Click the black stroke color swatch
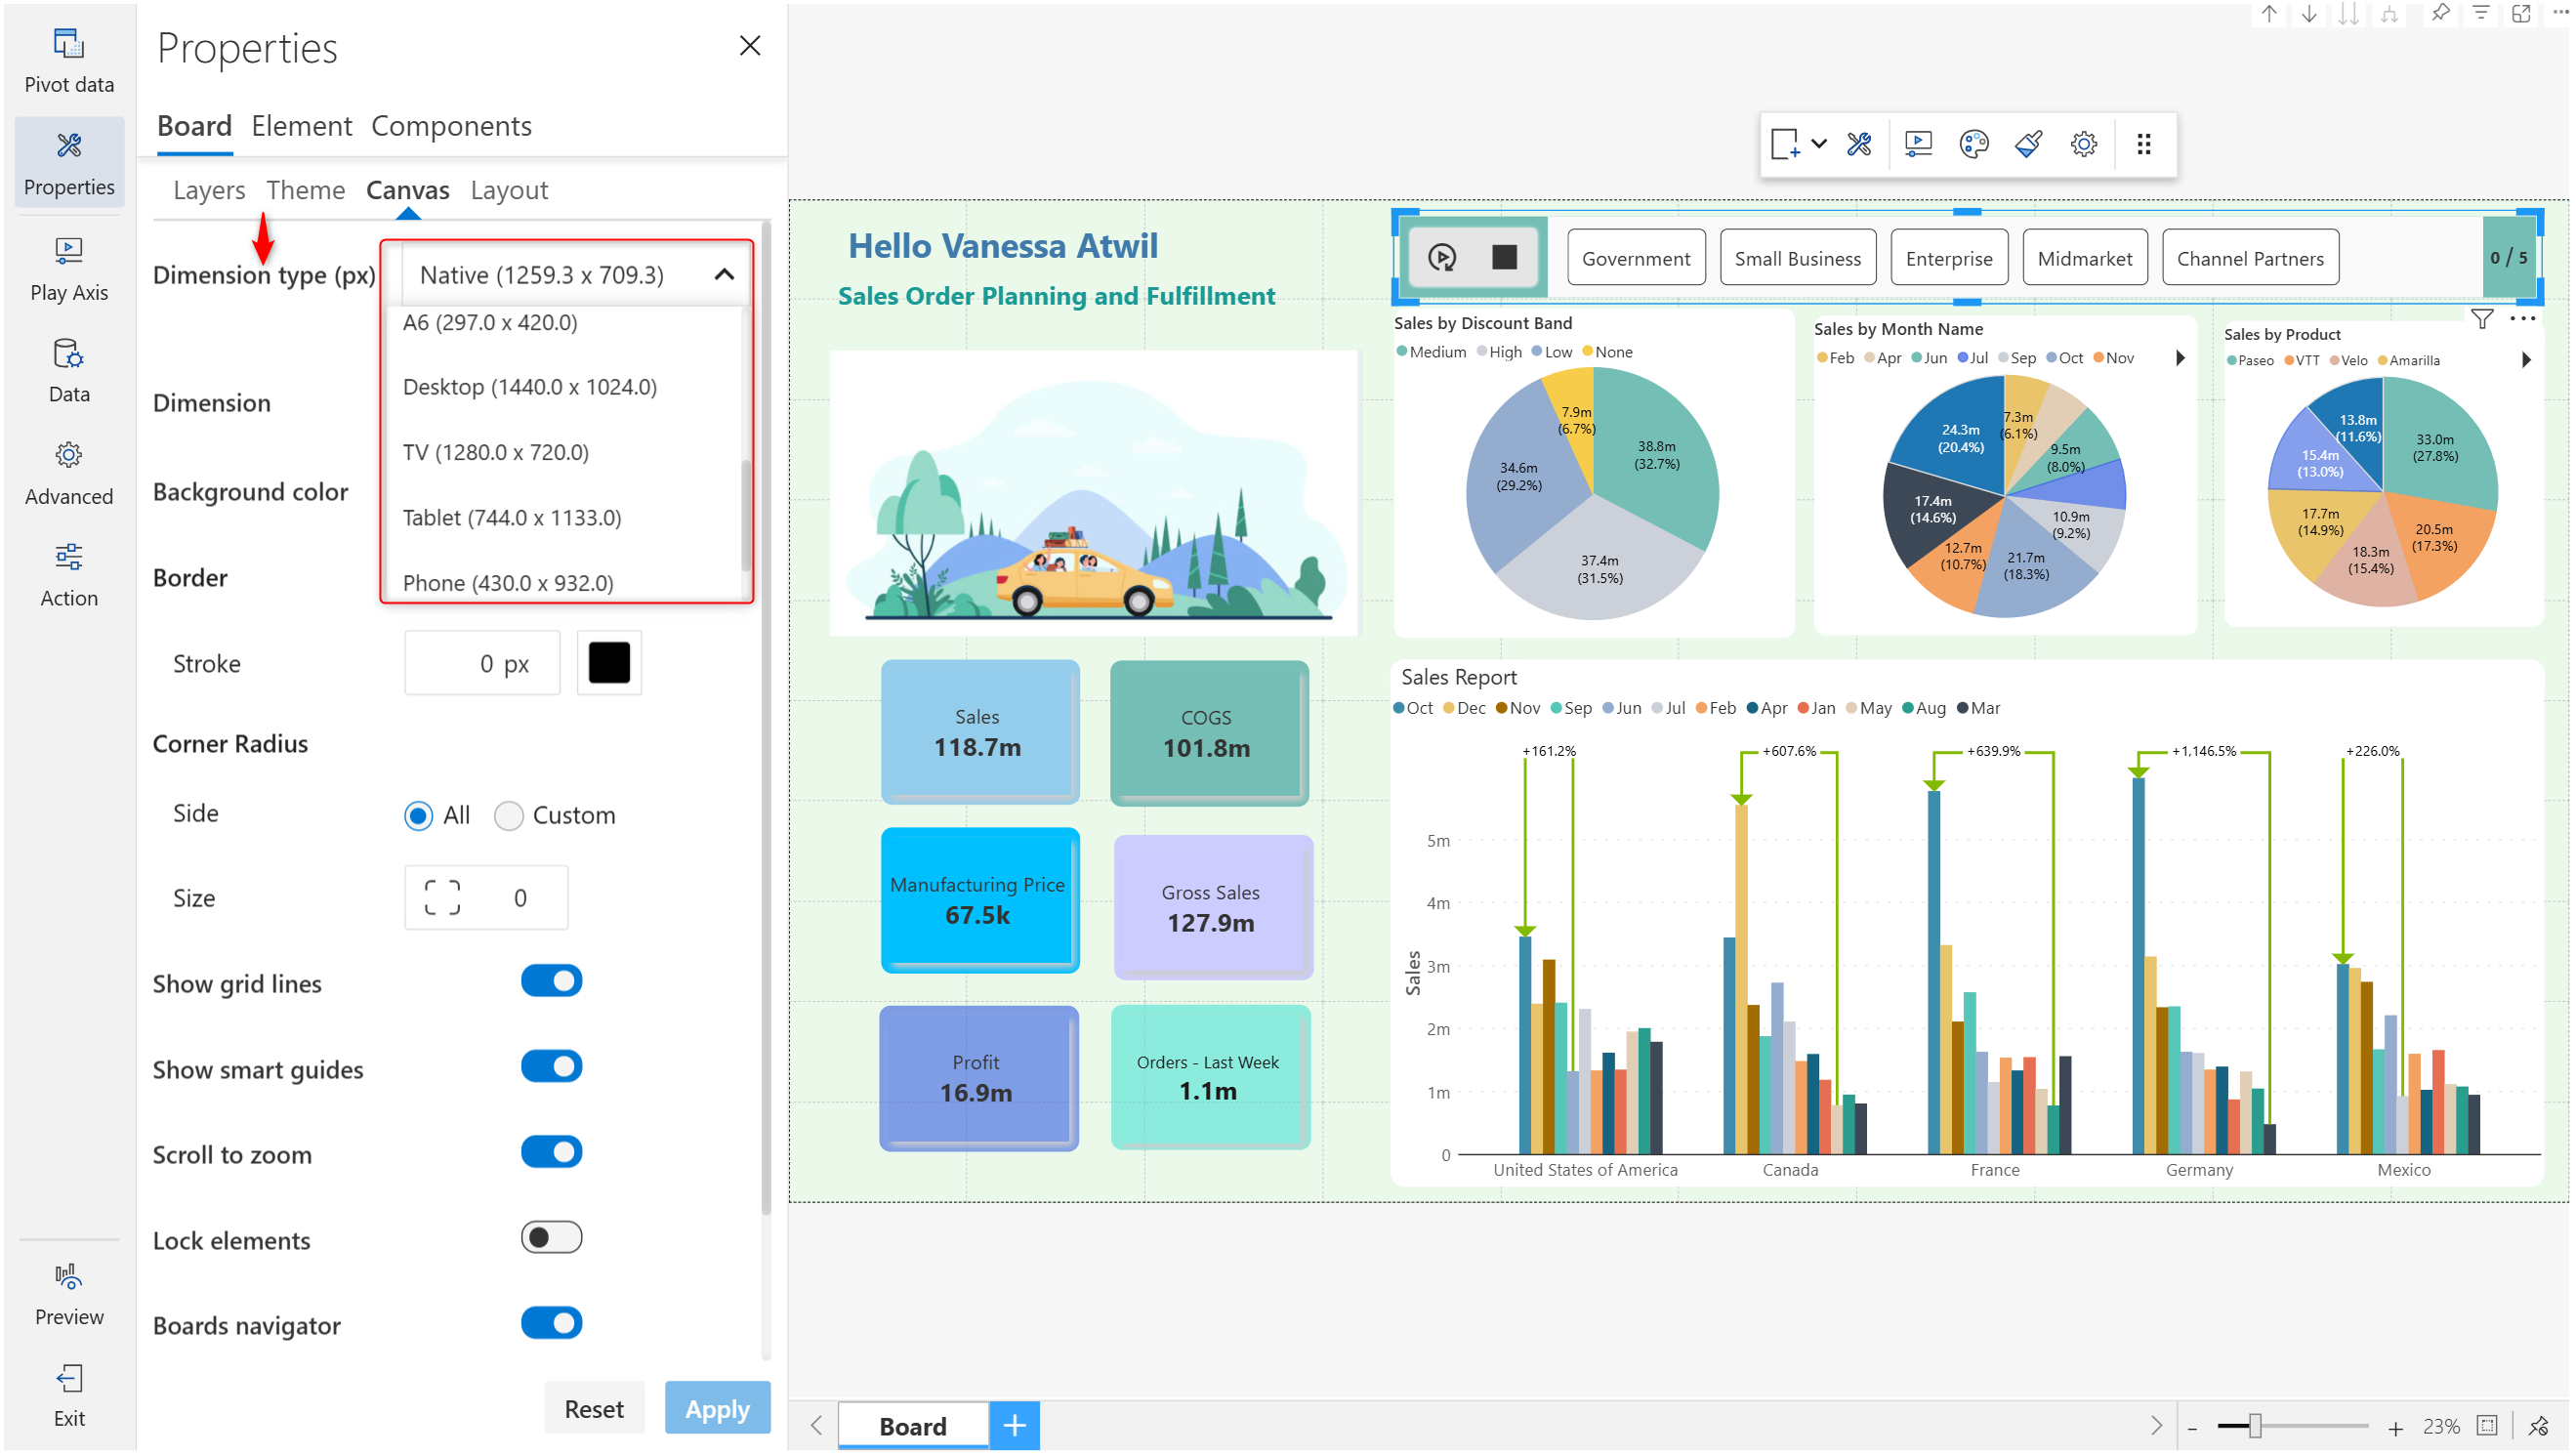 (x=609, y=663)
